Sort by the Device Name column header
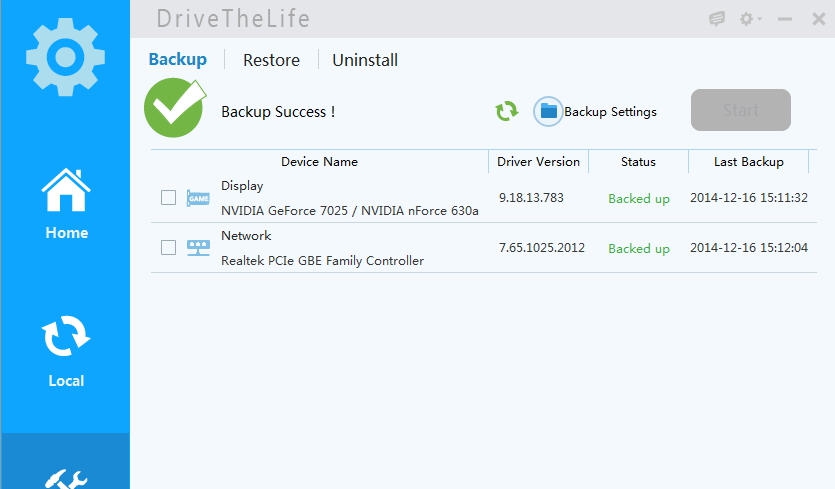This screenshot has height=489, width=835. 319,162
